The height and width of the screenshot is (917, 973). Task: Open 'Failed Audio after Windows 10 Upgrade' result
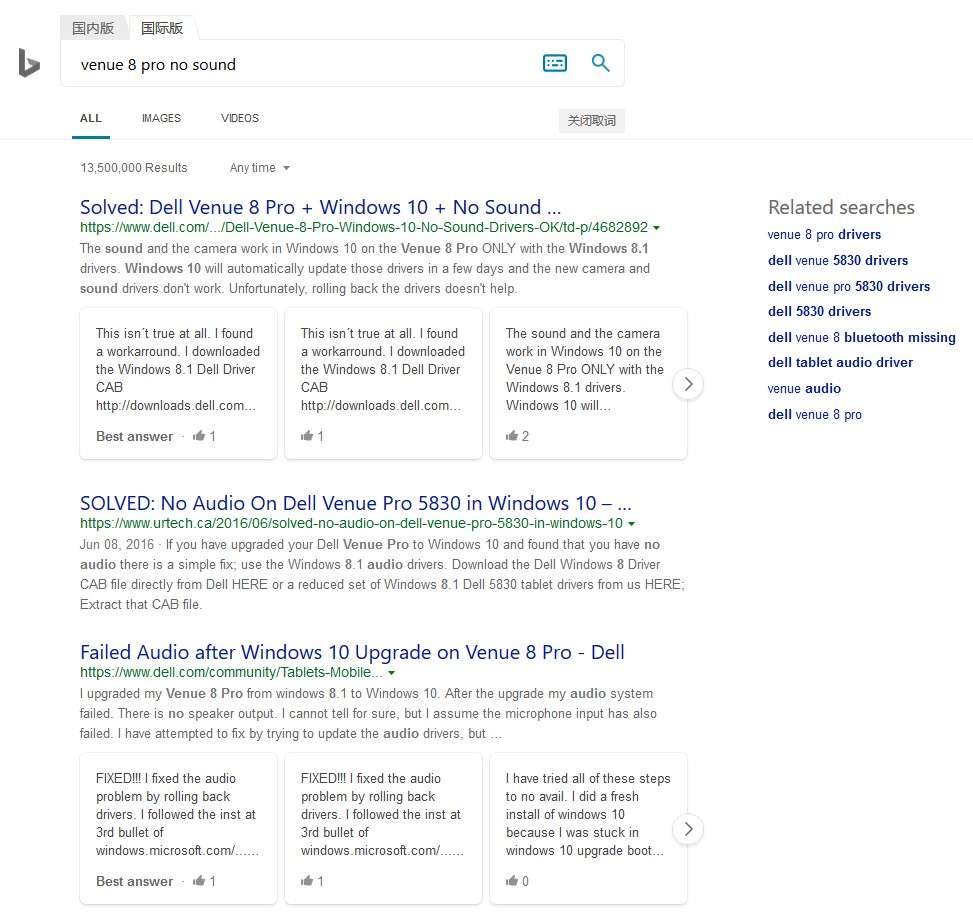coord(352,651)
